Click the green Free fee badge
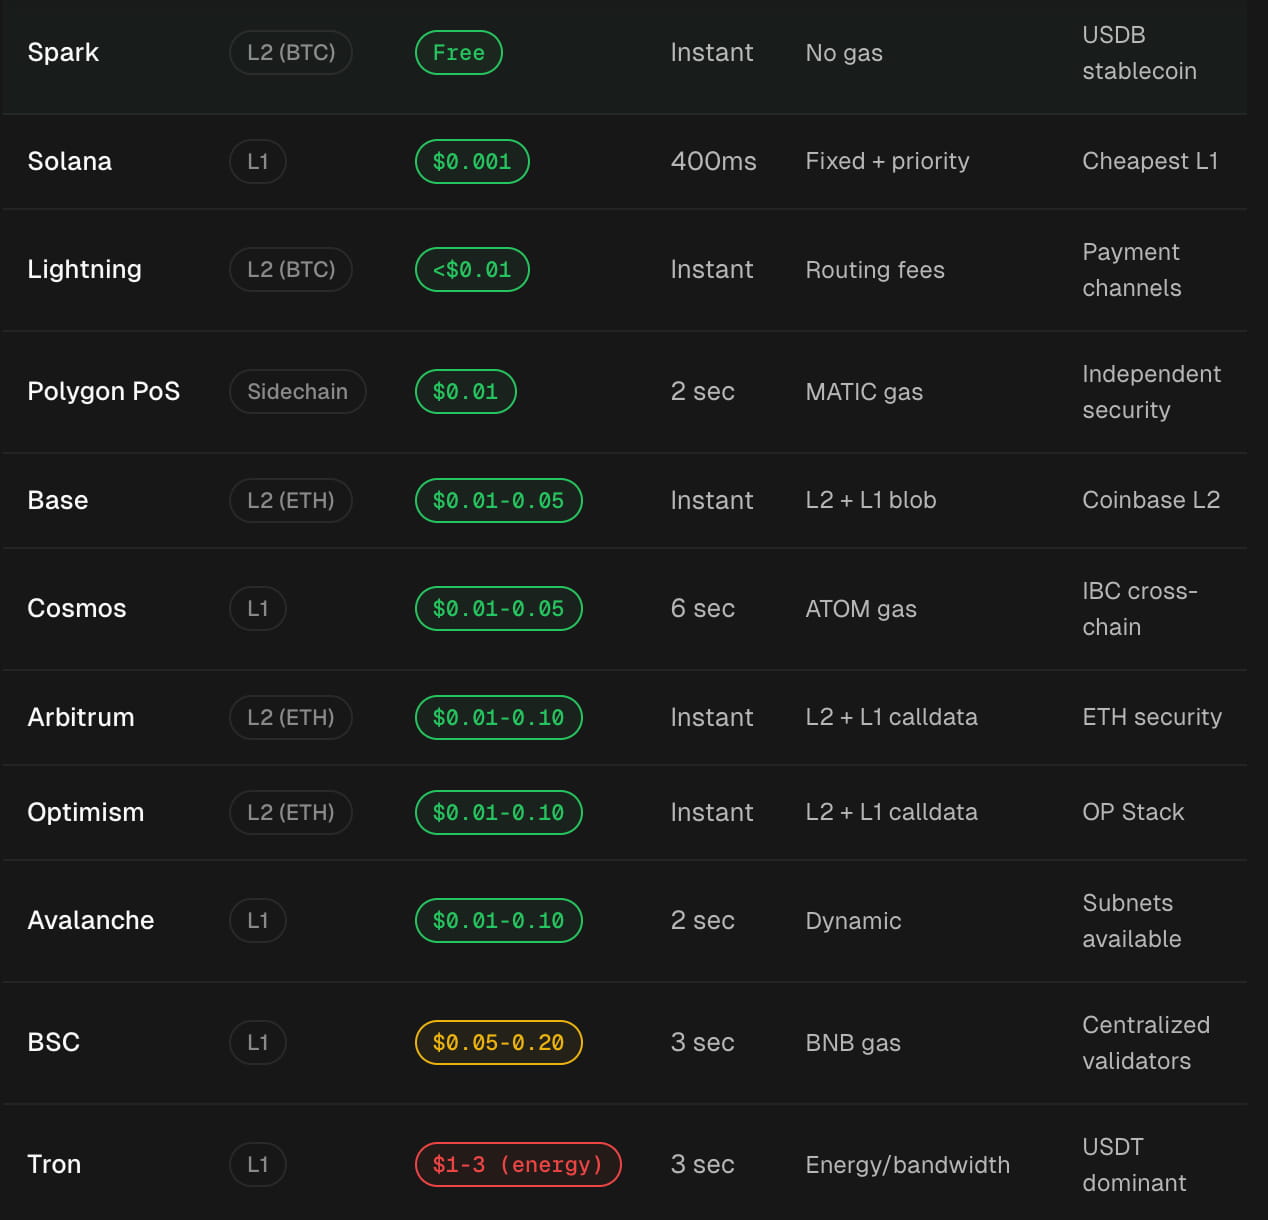This screenshot has height=1220, width=1268. click(459, 52)
